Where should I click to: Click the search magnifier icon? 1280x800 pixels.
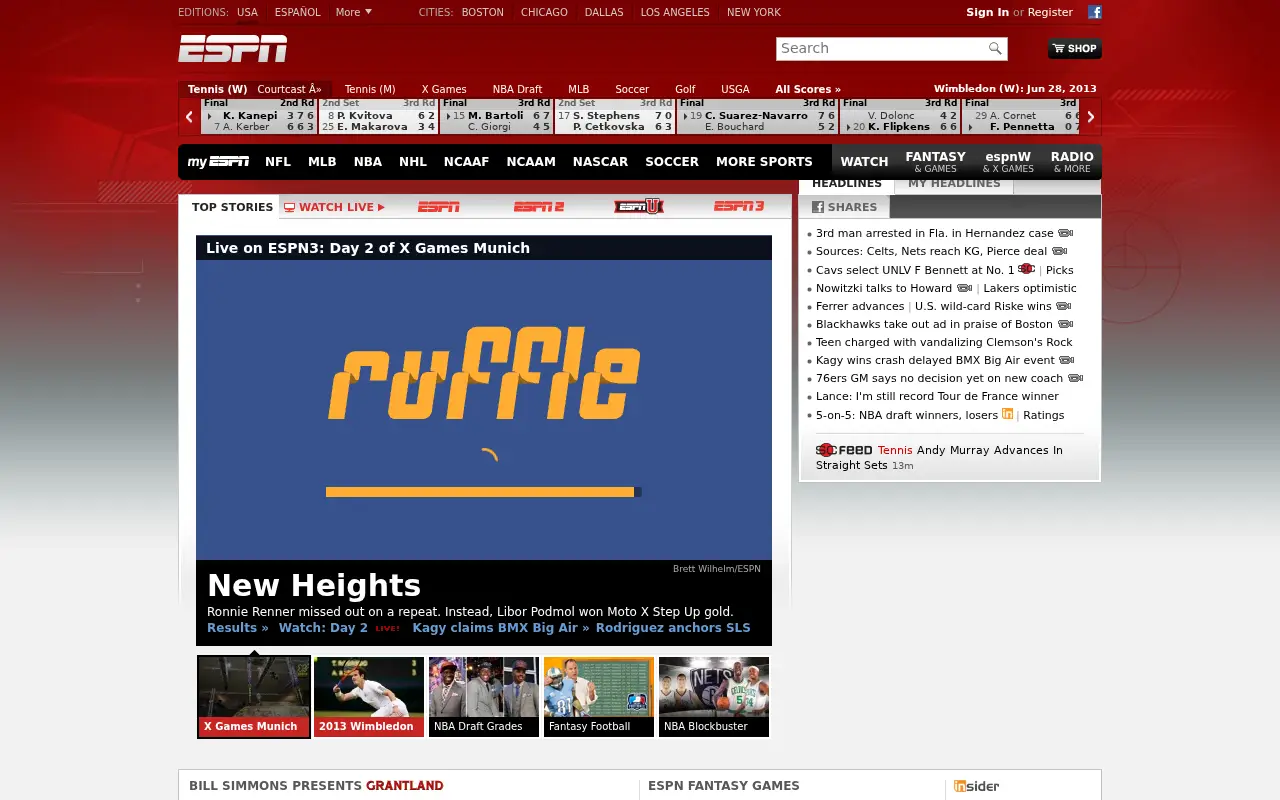[995, 48]
